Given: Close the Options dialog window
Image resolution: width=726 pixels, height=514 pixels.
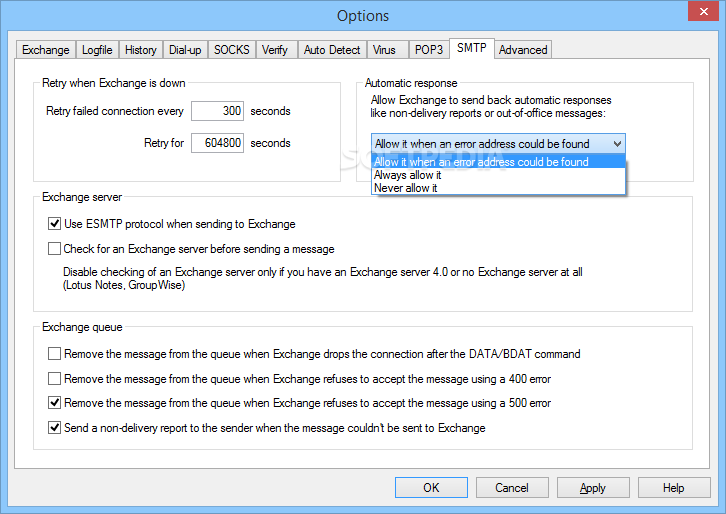Looking at the screenshot, I should [x=703, y=12].
